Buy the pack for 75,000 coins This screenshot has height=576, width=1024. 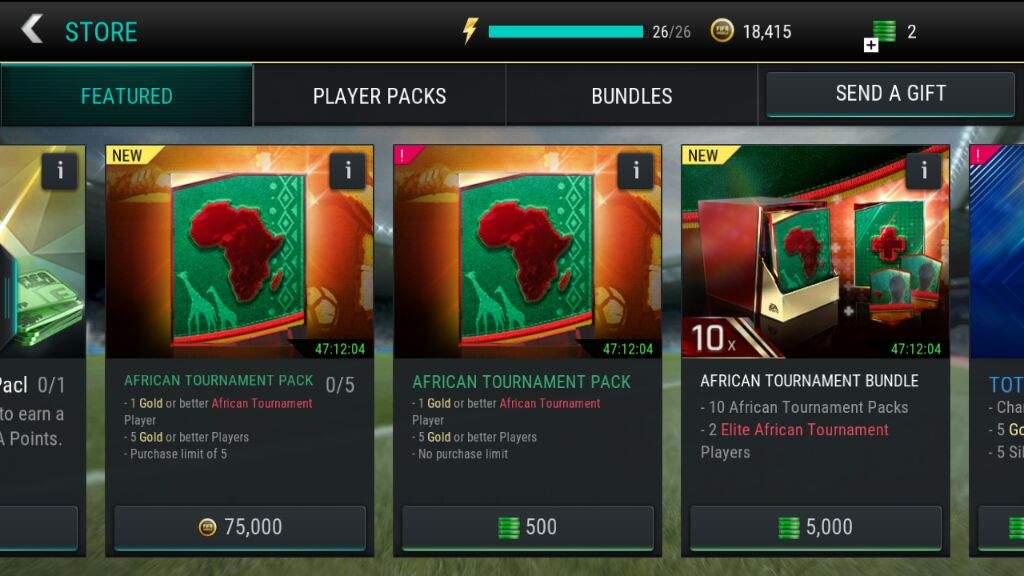pos(240,527)
